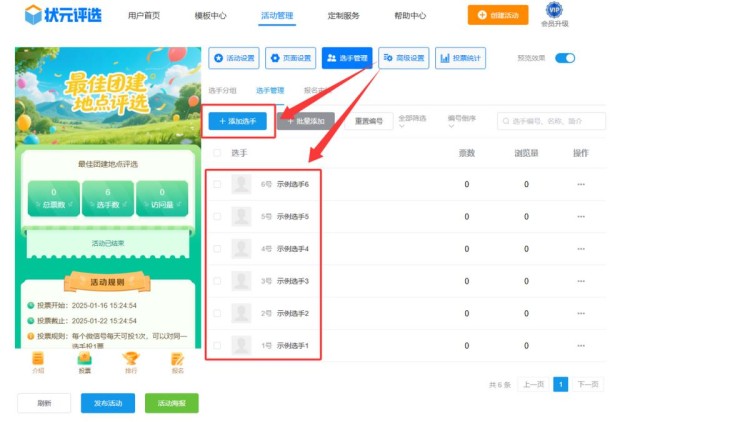Open 投票统计 chart button

click(x=460, y=58)
